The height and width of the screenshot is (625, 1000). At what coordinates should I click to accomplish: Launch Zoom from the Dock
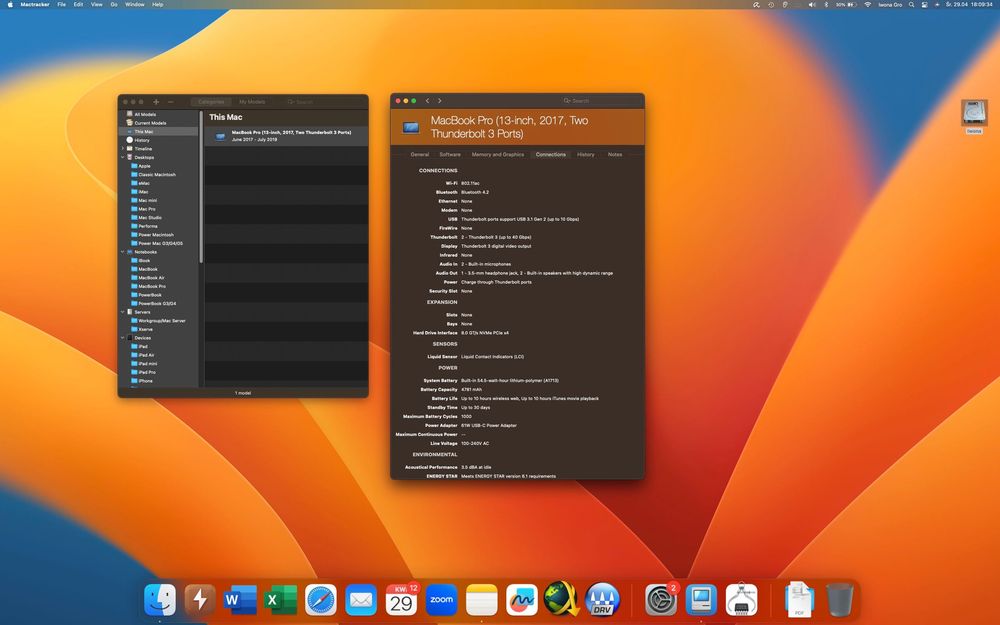tap(441, 599)
